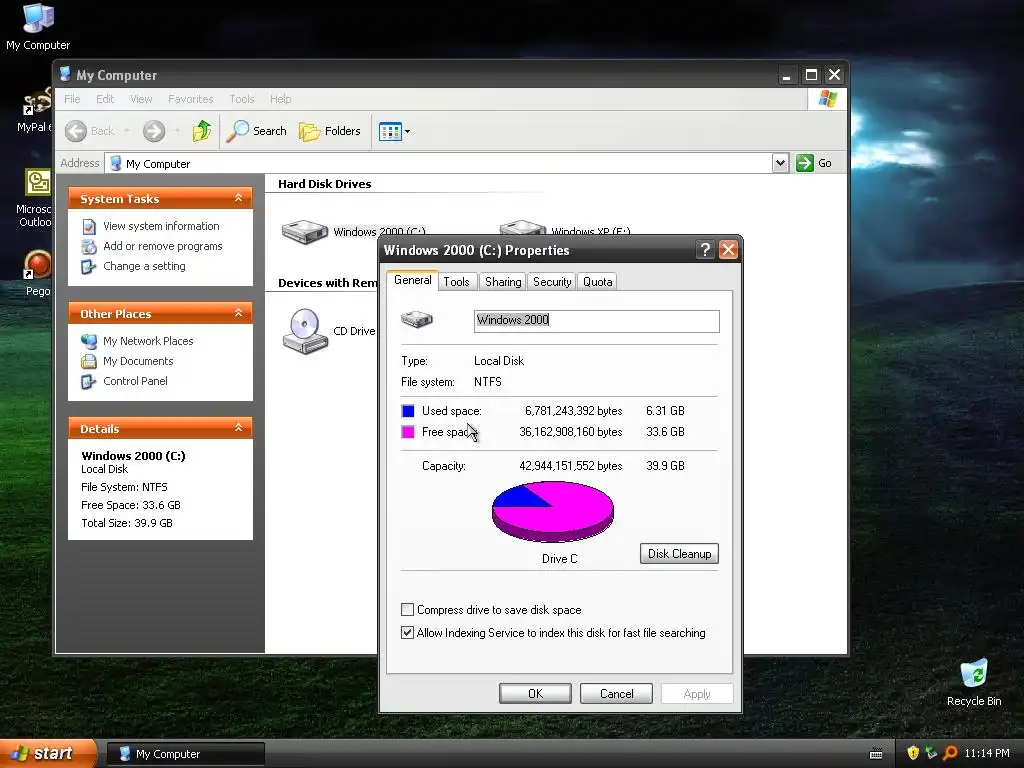The image size is (1024, 768).
Task: Click OK in Properties dialog
Action: pos(536,694)
